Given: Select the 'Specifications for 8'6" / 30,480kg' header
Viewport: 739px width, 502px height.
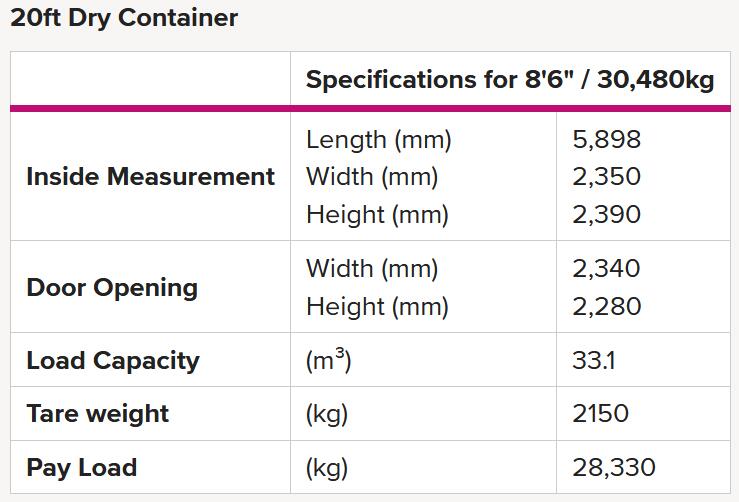Looking at the screenshot, I should tap(510, 79).
